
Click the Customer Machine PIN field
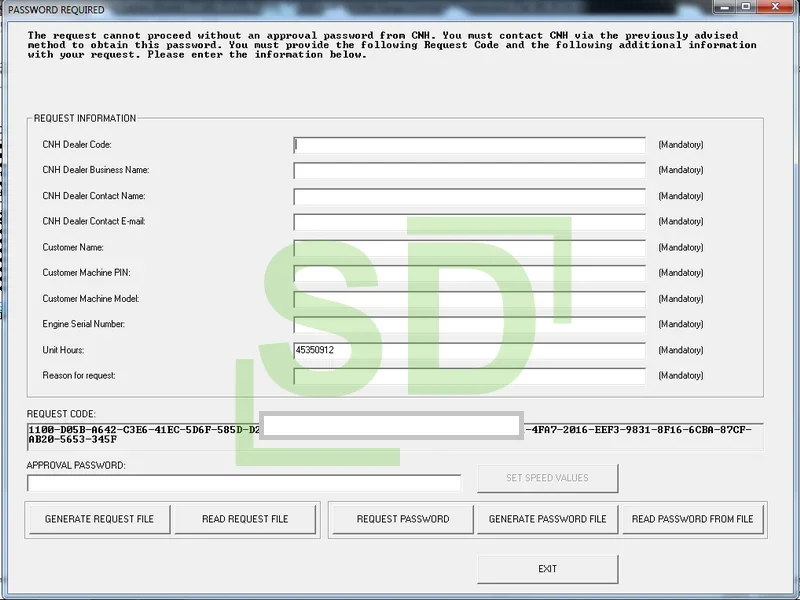click(x=470, y=273)
